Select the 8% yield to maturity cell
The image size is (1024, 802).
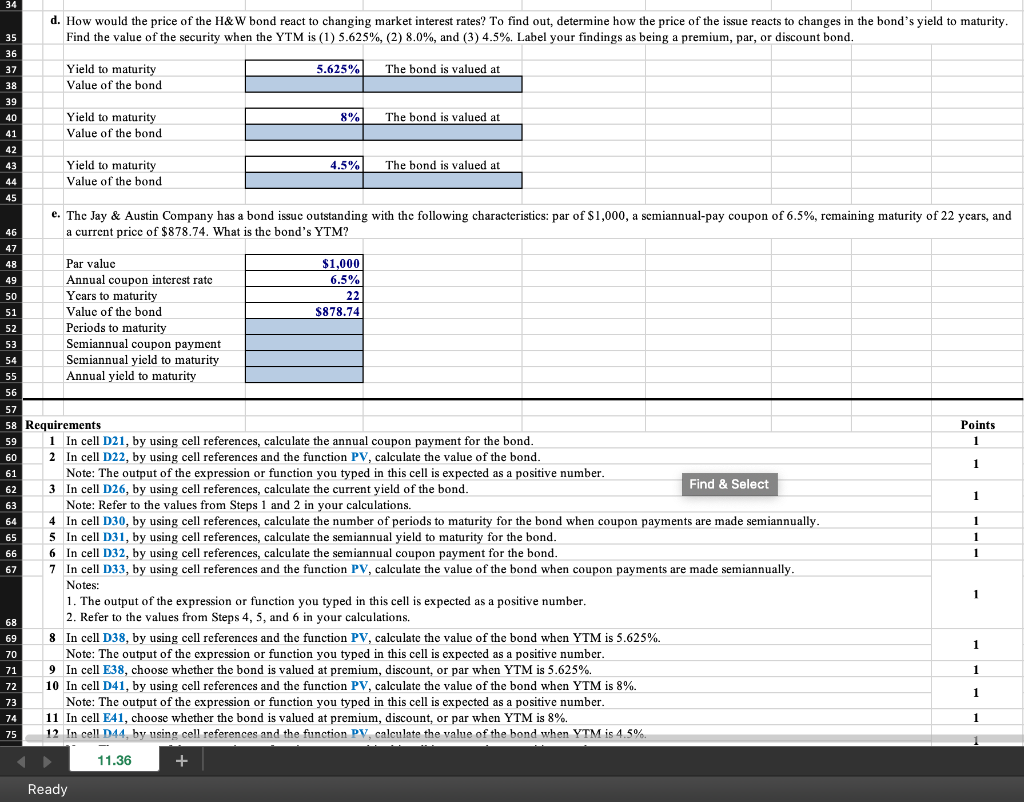pyautogui.click(x=304, y=117)
